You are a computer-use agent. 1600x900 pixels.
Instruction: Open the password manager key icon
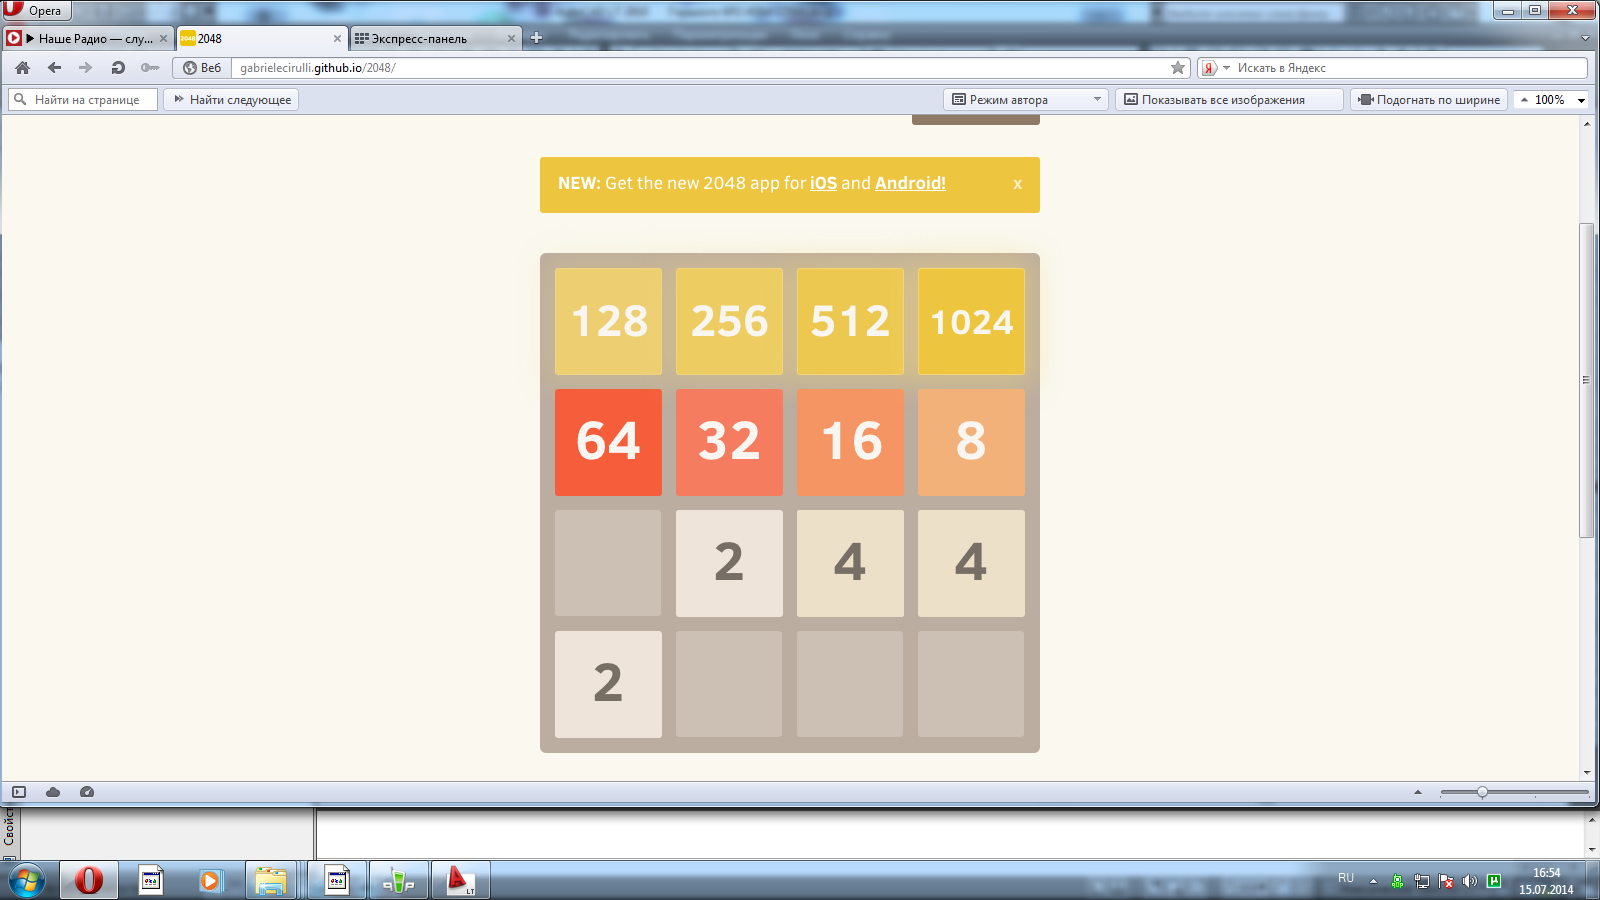[150, 67]
